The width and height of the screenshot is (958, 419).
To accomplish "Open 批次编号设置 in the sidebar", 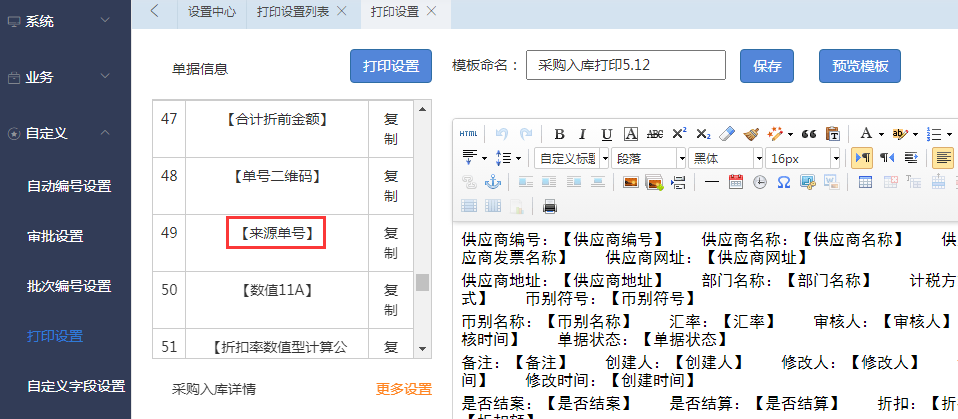I will tap(69, 286).
